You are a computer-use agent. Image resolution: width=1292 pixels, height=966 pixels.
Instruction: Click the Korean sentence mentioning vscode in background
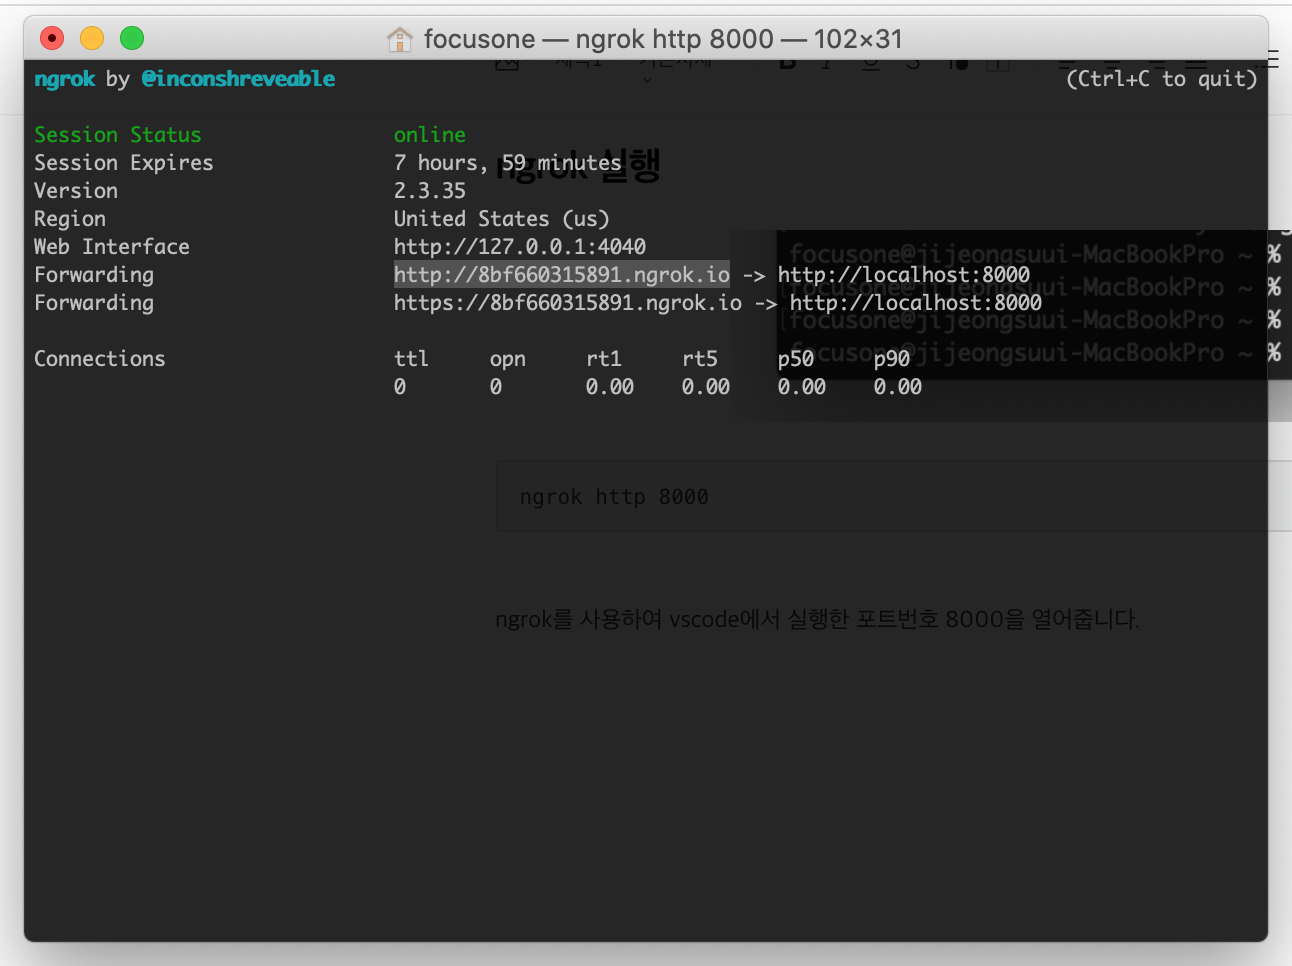817,619
